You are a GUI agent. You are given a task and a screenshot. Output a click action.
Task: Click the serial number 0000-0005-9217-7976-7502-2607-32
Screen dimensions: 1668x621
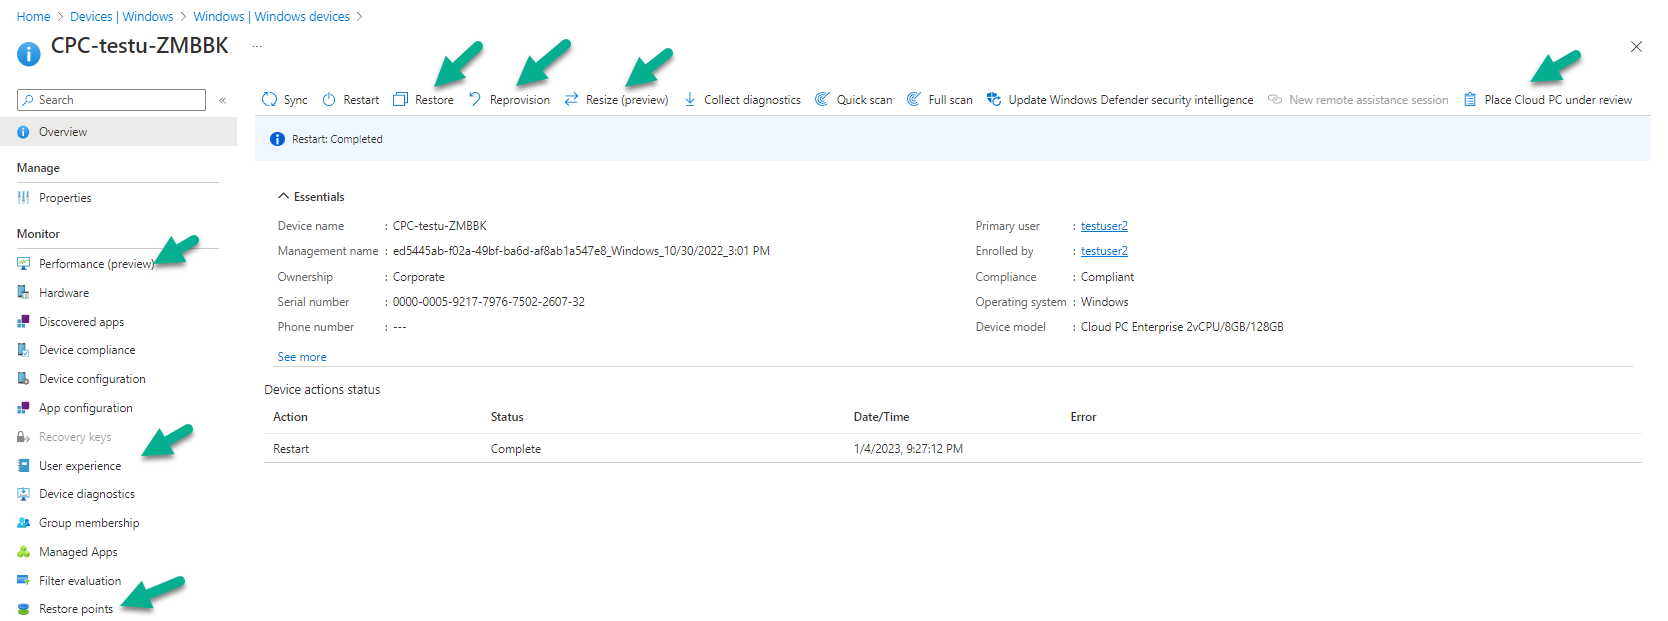tap(489, 302)
